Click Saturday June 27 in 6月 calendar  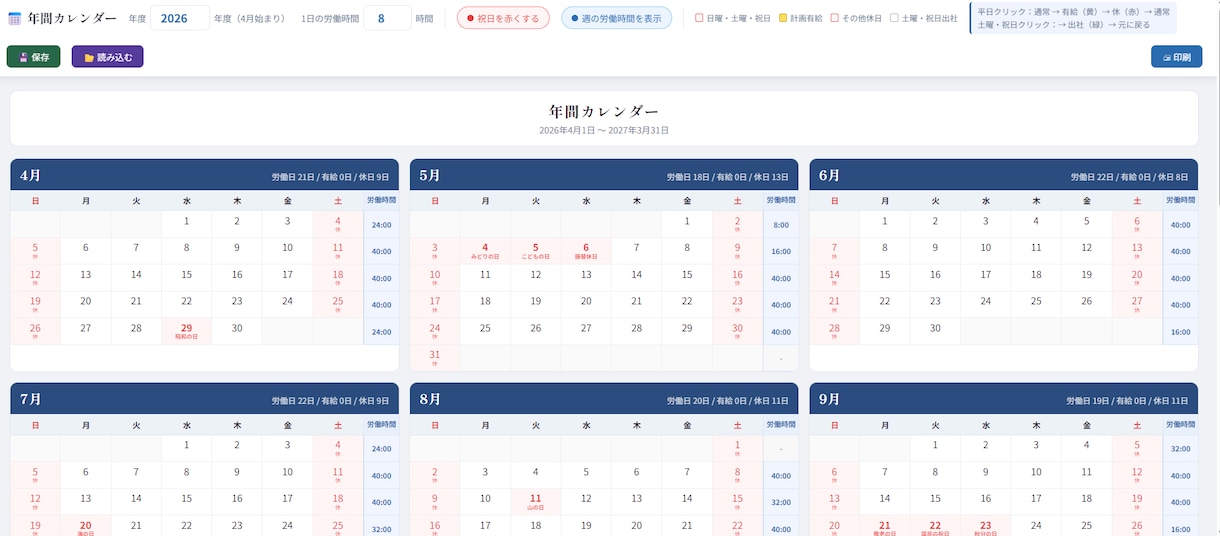1137,304
